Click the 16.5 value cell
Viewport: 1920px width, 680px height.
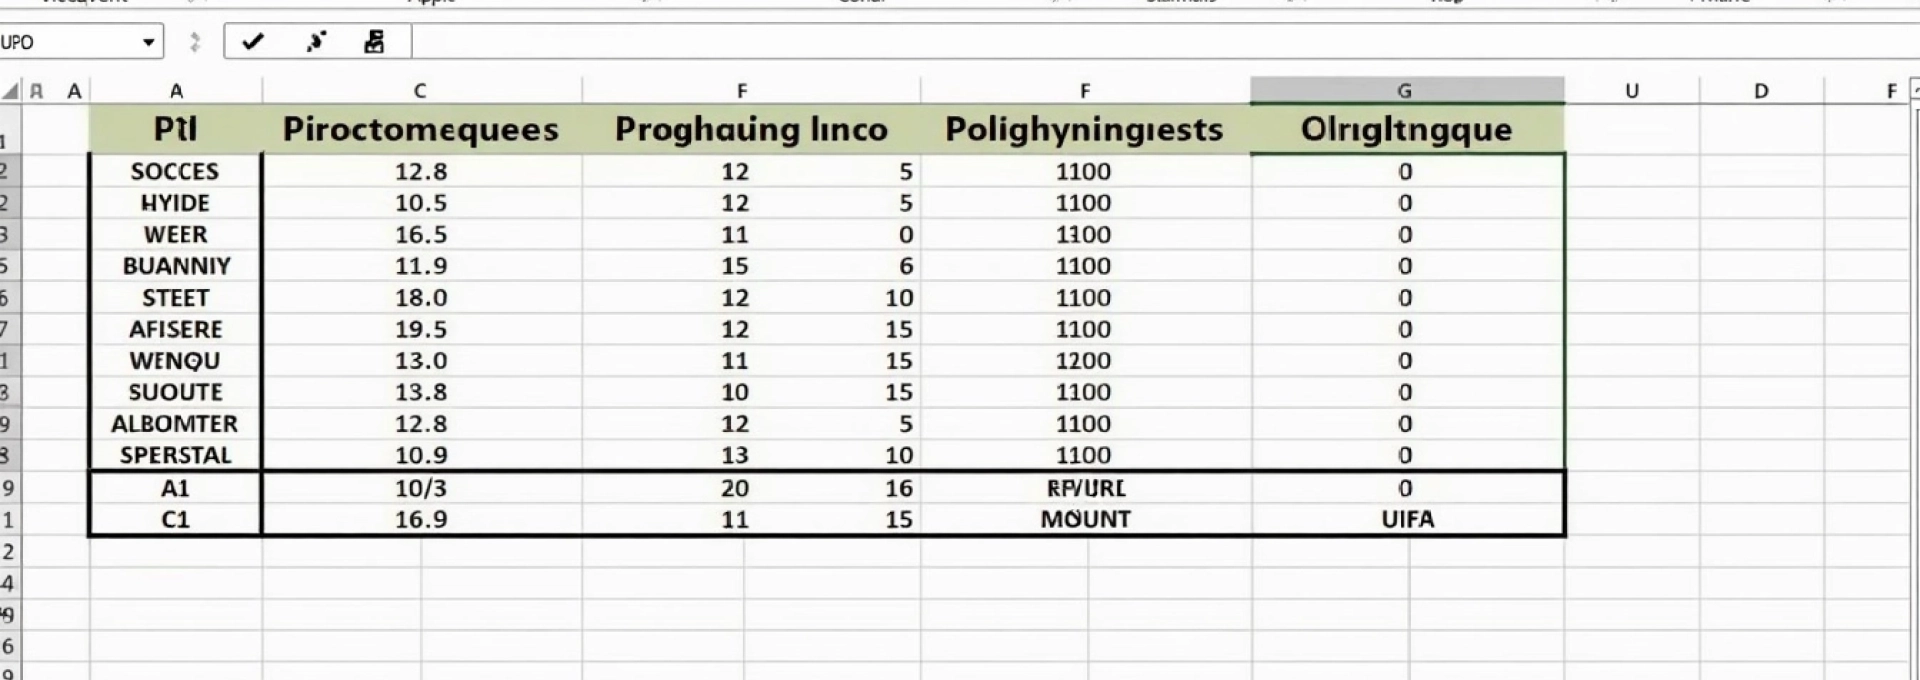(x=421, y=234)
